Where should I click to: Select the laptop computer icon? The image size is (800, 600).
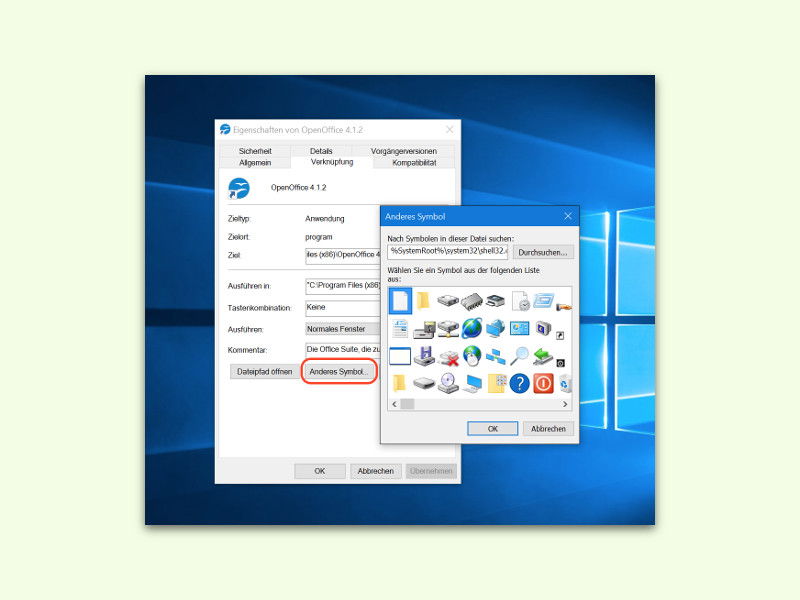tap(472, 384)
